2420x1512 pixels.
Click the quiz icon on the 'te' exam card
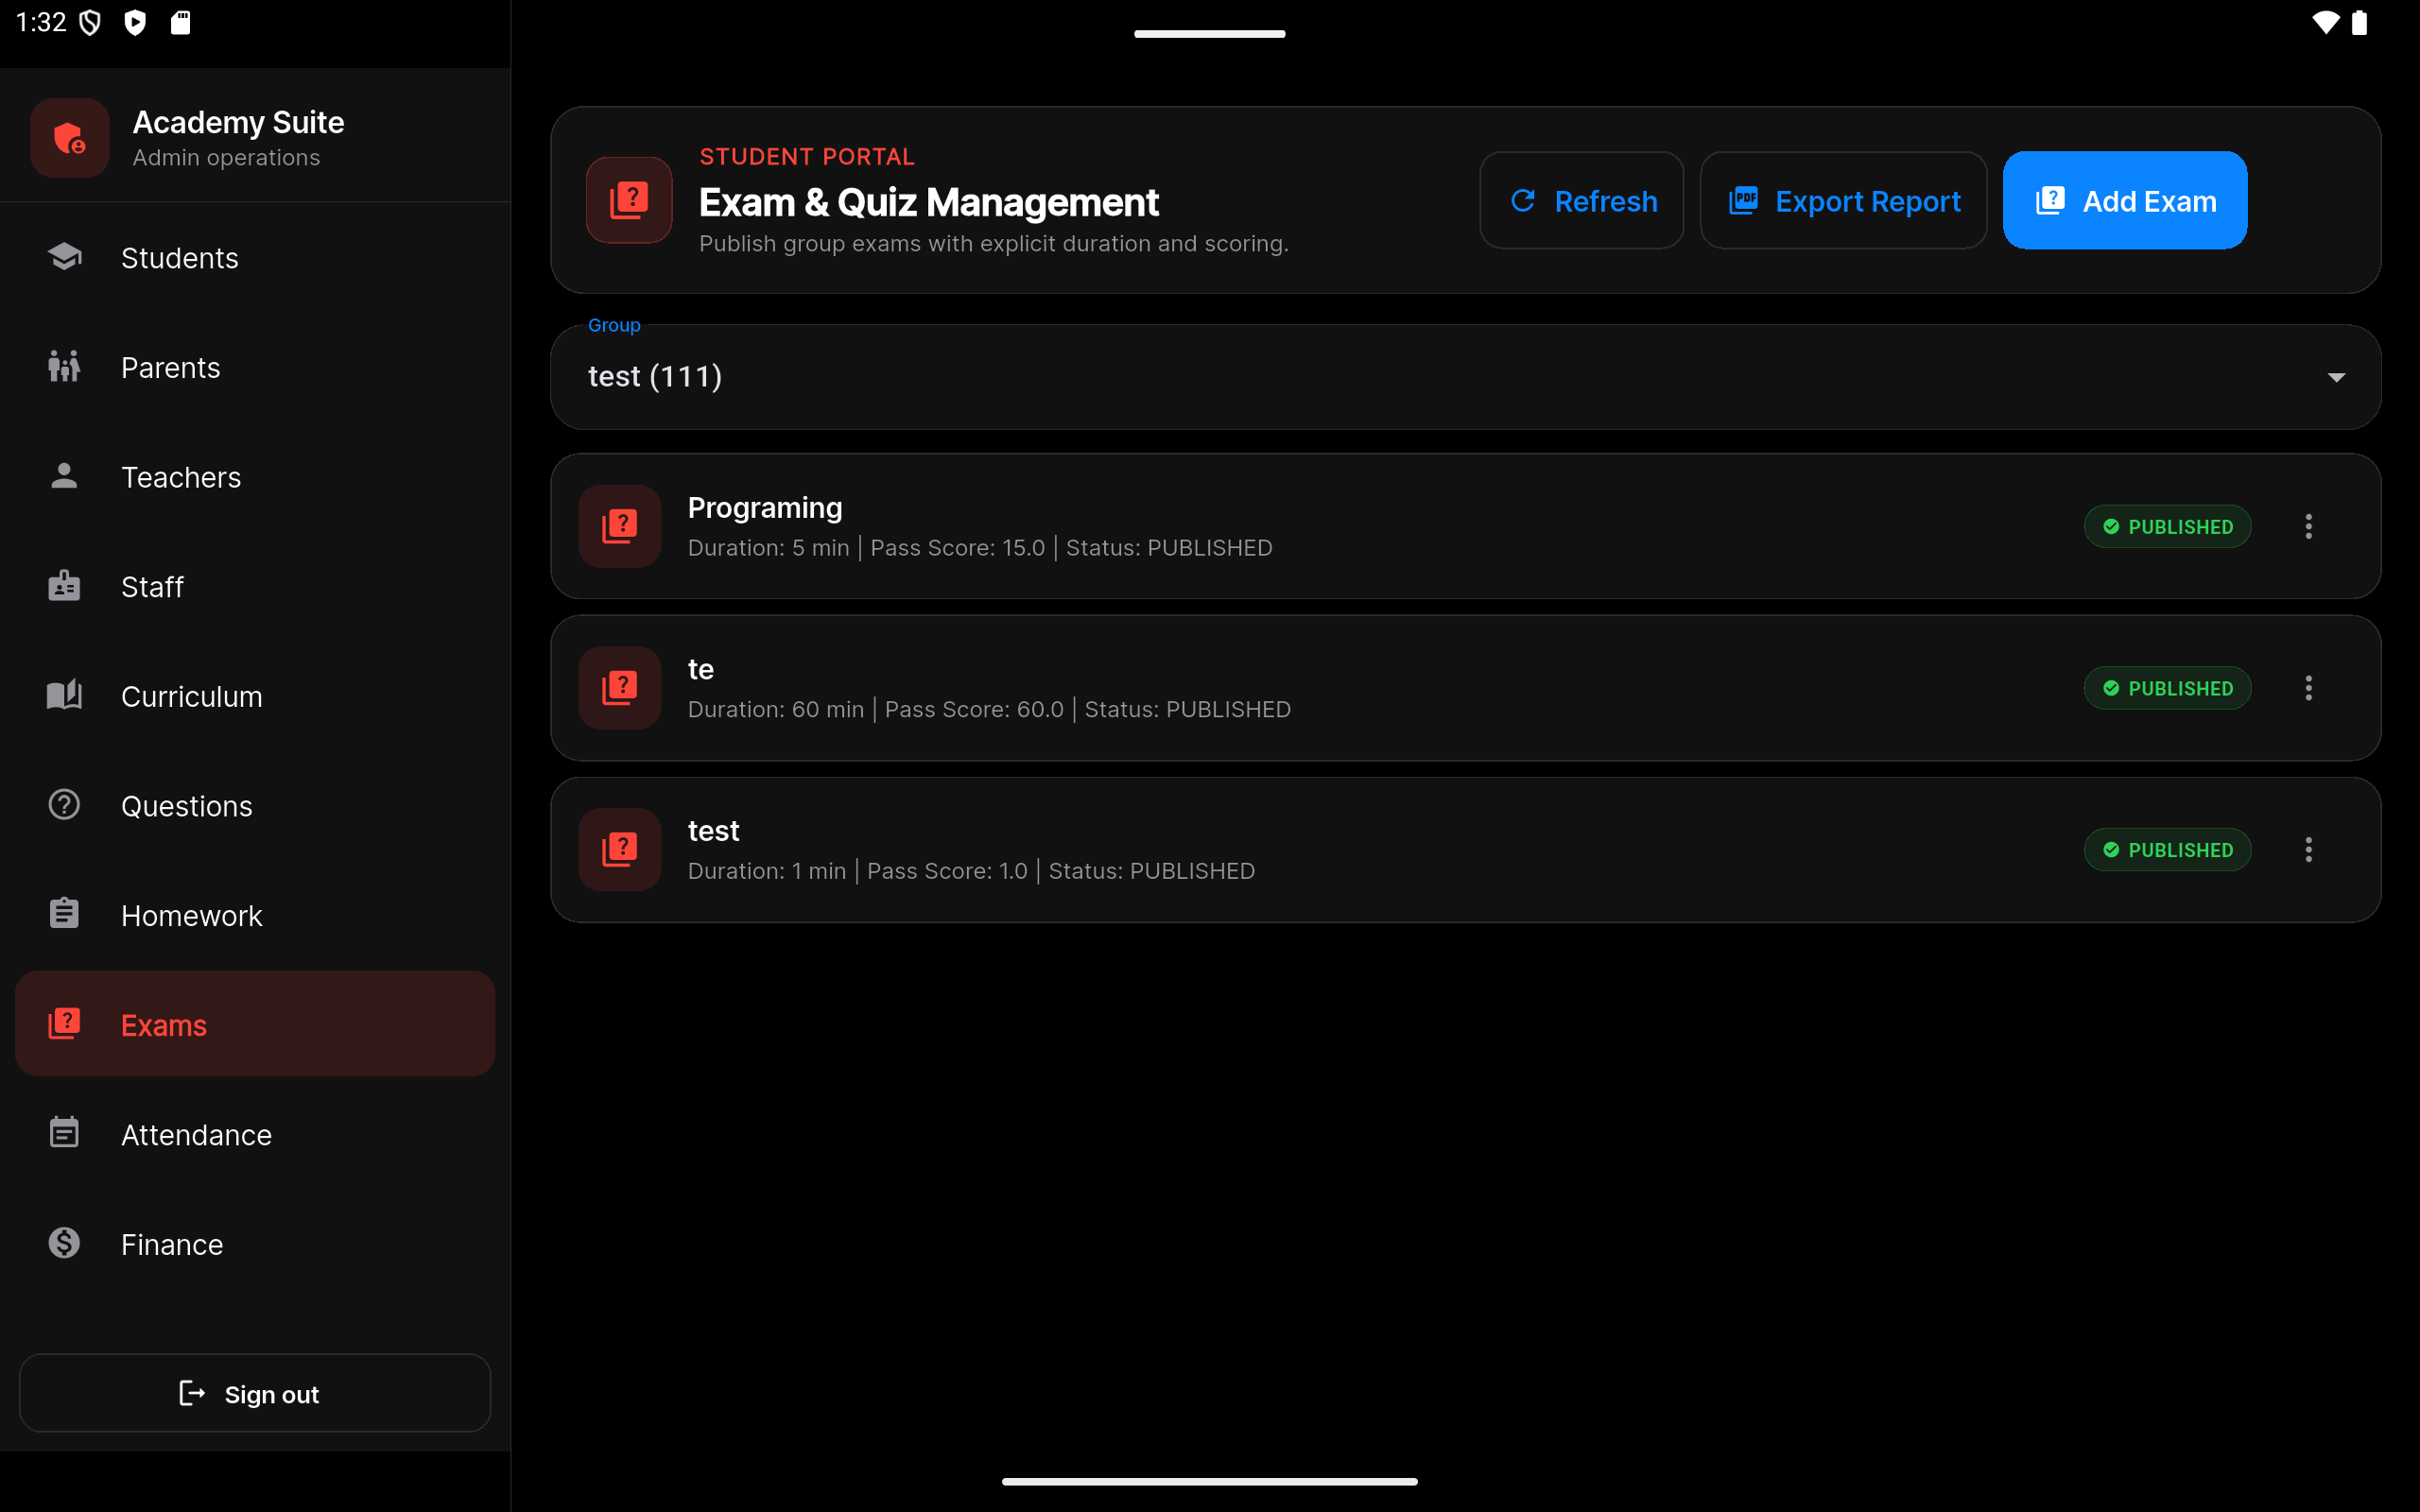pos(620,688)
